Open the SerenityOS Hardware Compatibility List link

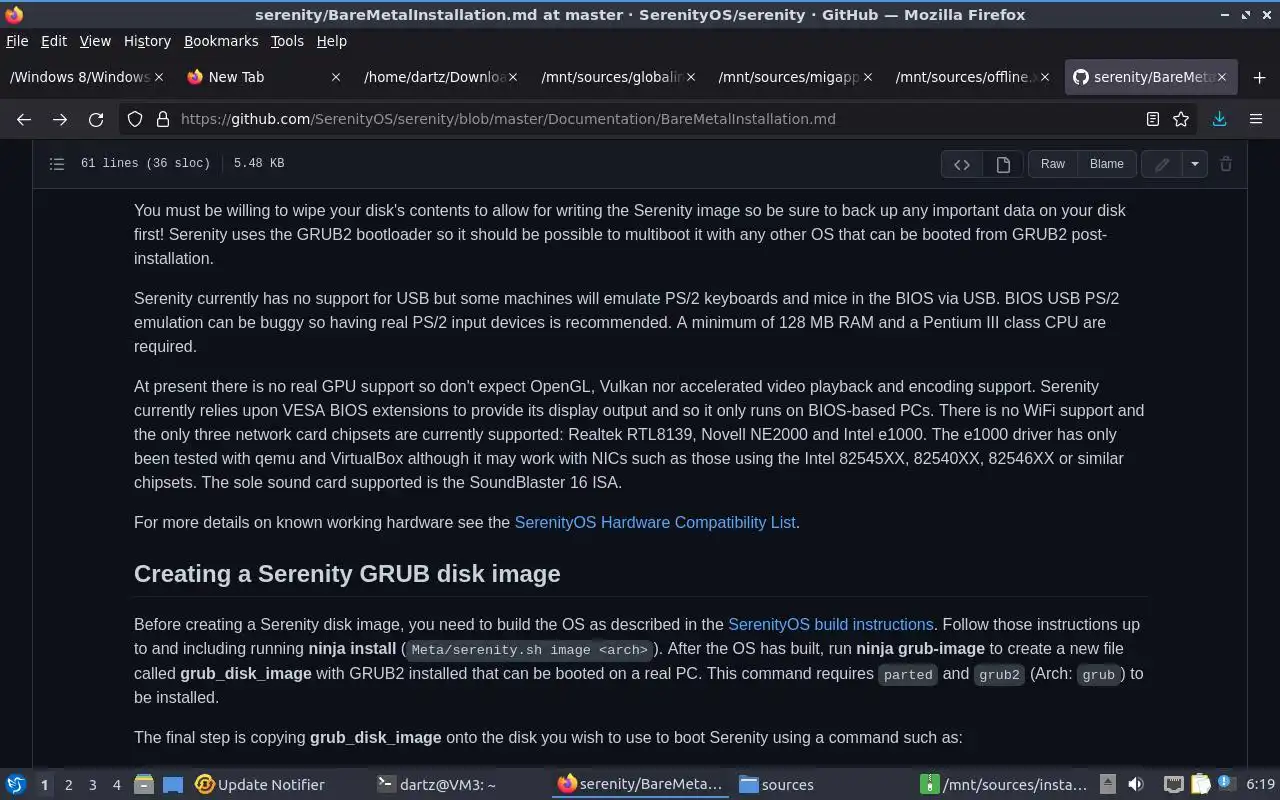[655, 522]
